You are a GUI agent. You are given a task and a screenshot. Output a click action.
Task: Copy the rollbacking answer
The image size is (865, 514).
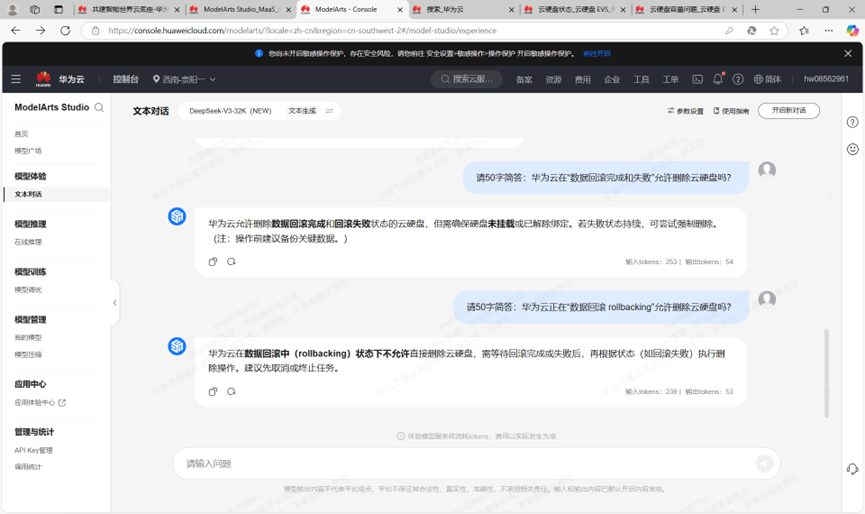coord(213,392)
